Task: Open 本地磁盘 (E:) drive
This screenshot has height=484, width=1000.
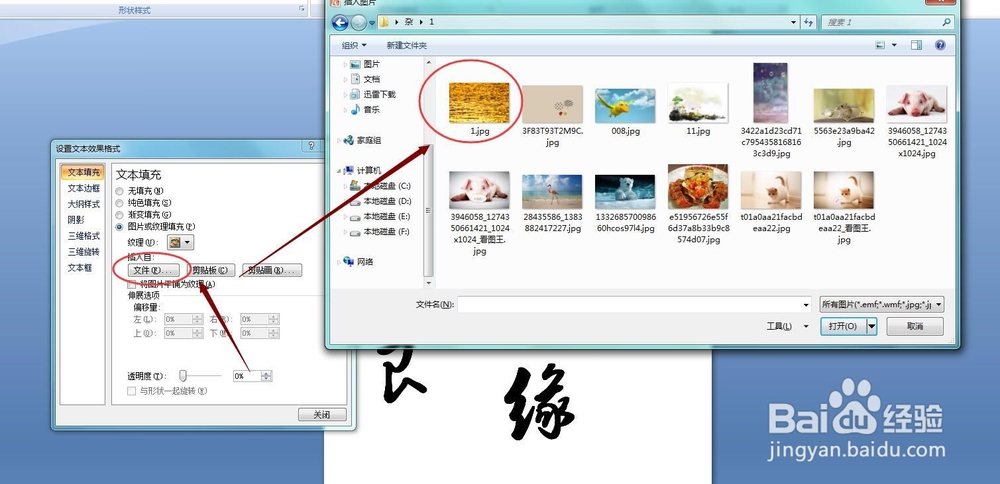Action: click(x=381, y=217)
